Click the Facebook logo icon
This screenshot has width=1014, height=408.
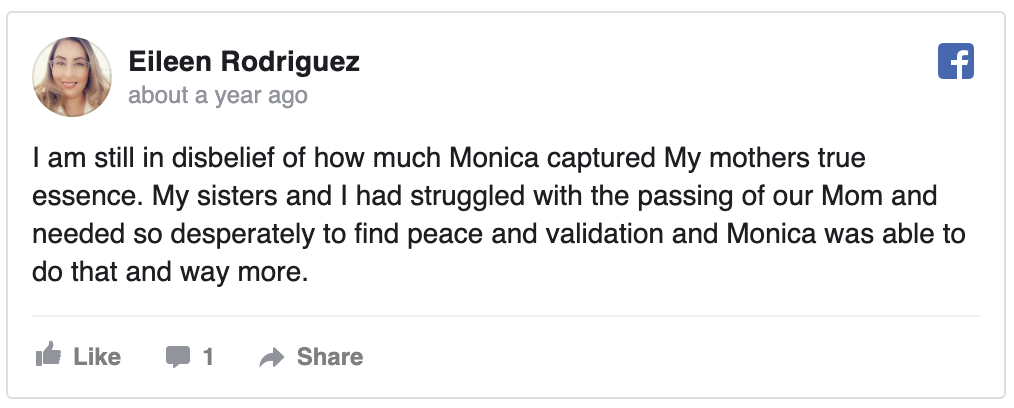(x=955, y=63)
